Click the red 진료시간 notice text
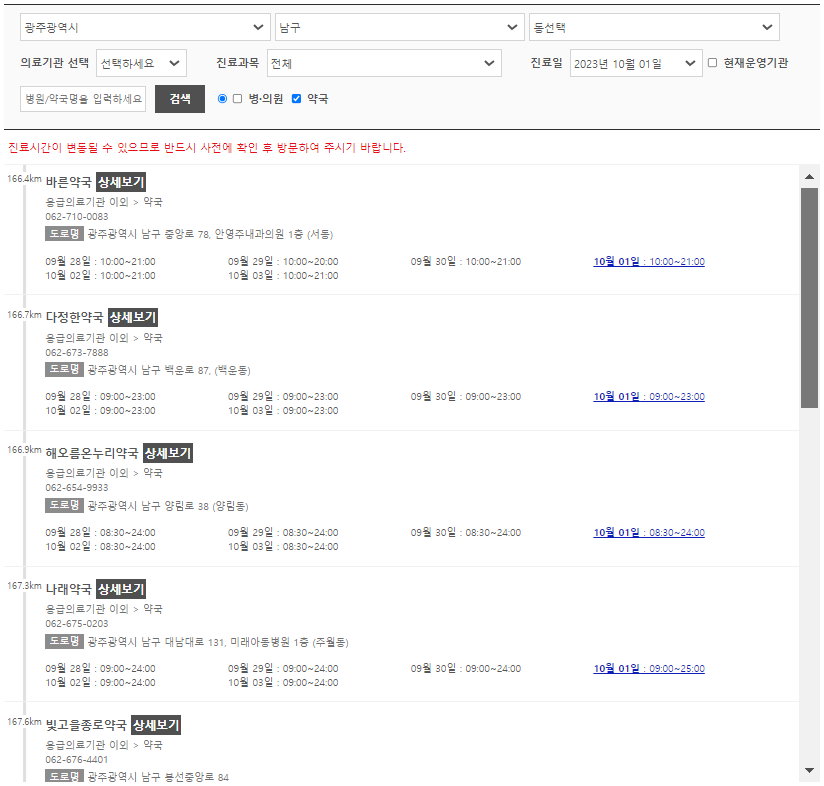Screen dimensions: 824x786 pyautogui.click(x=207, y=148)
